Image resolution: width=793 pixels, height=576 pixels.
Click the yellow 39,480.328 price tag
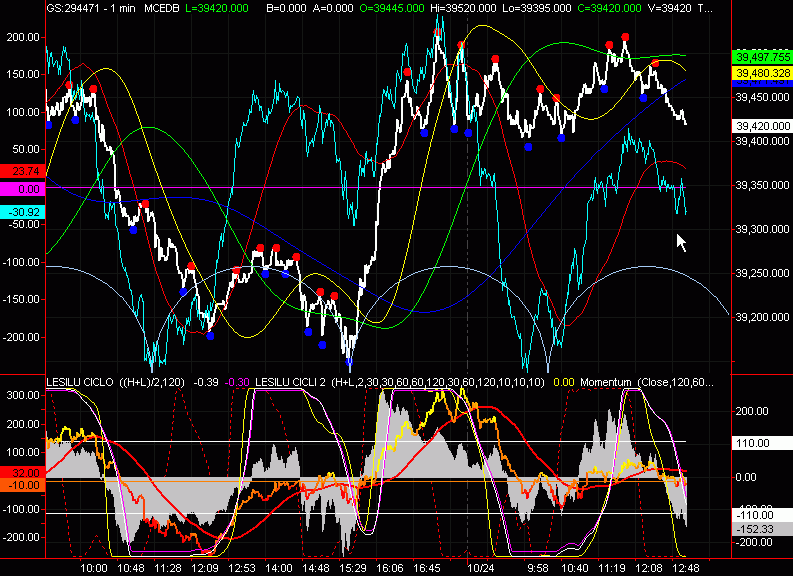click(x=762, y=73)
